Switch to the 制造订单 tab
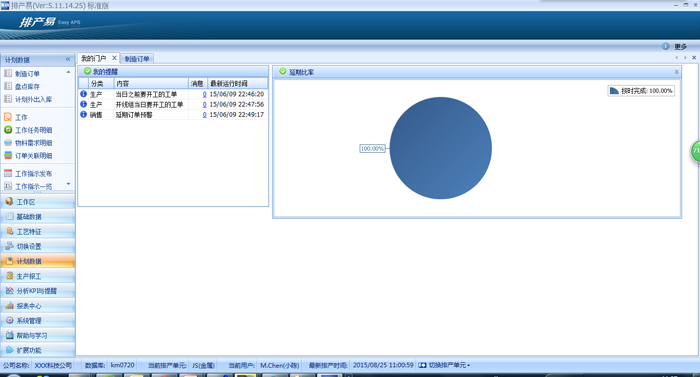This screenshot has height=377, width=700. point(137,59)
